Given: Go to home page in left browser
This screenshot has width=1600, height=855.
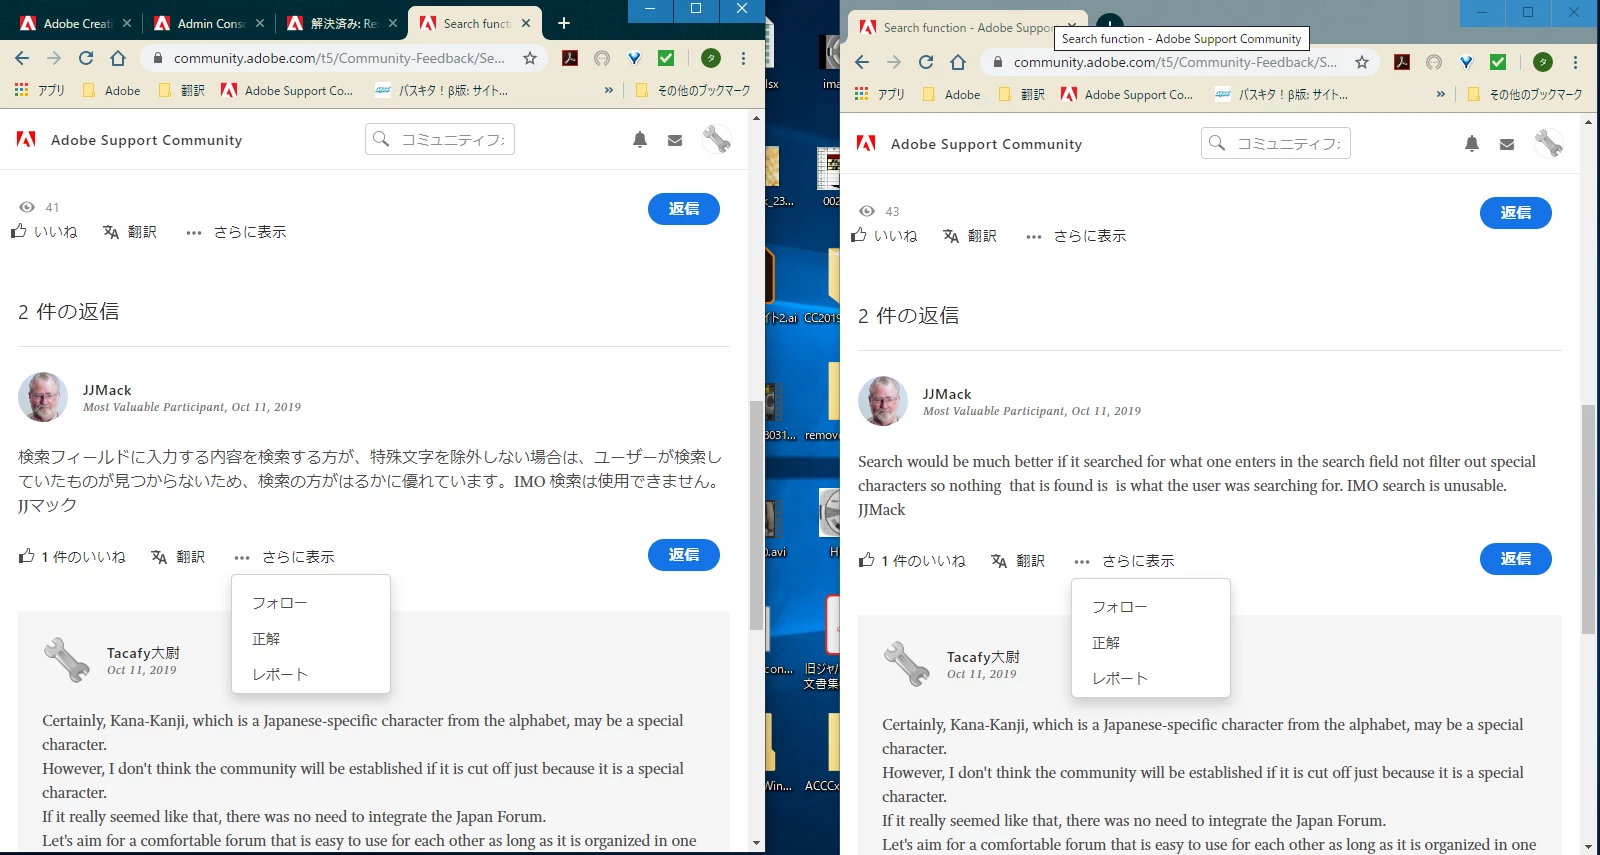Looking at the screenshot, I should pos(118,58).
